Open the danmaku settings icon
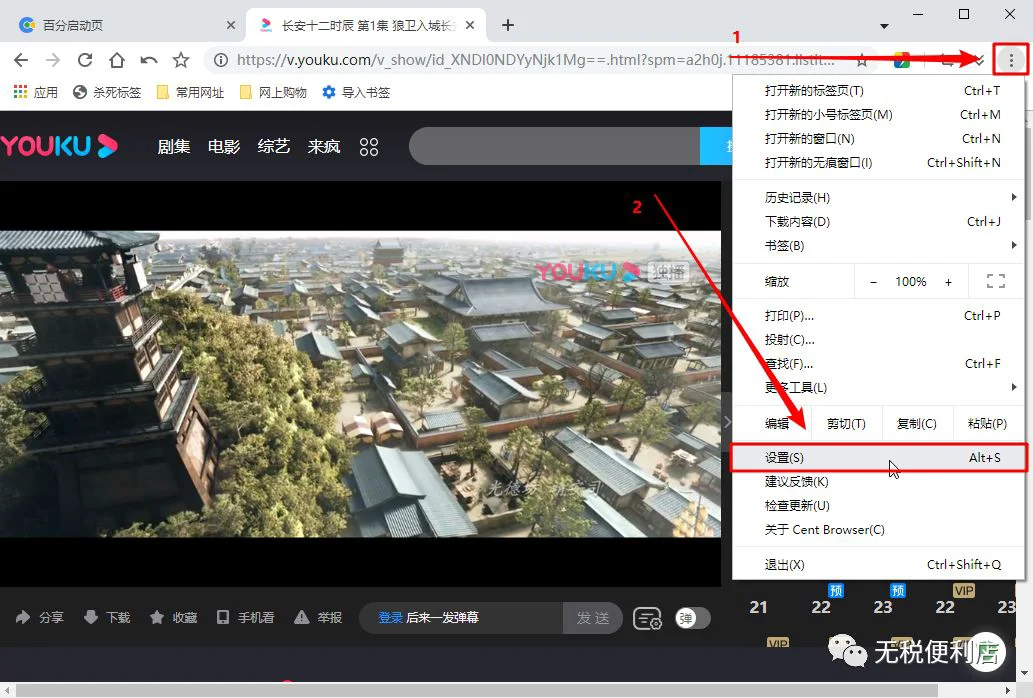This screenshot has width=1033, height=698. coord(647,618)
